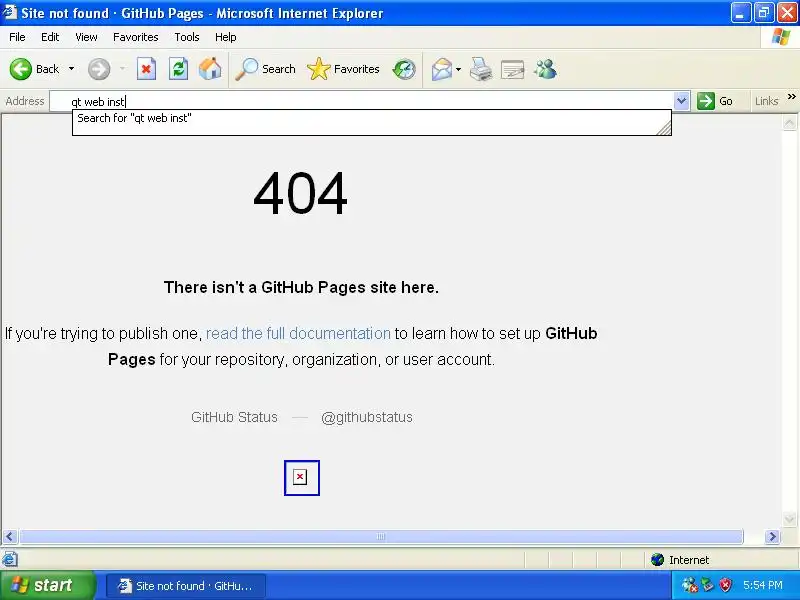The image size is (800, 600).
Task: Select 'Site not found' taskbar button
Action: [186, 586]
